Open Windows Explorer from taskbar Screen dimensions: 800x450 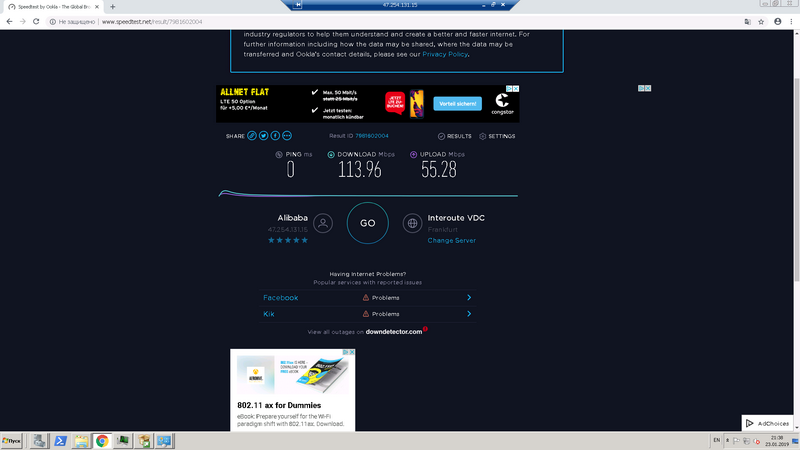[81, 441]
